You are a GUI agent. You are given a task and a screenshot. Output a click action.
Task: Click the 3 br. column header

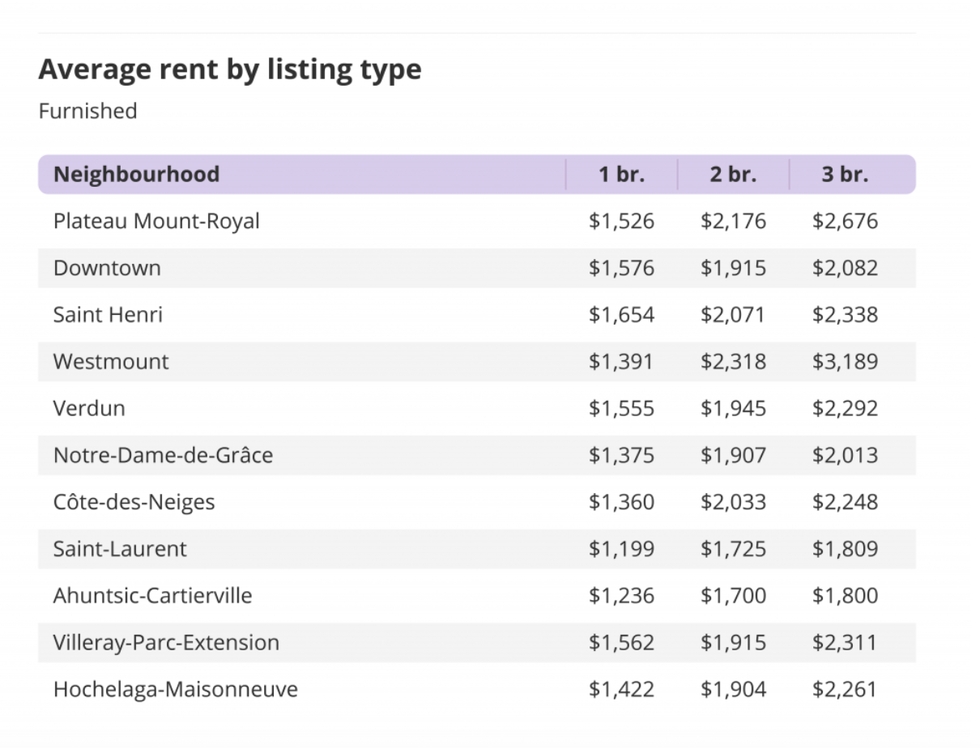(x=845, y=174)
